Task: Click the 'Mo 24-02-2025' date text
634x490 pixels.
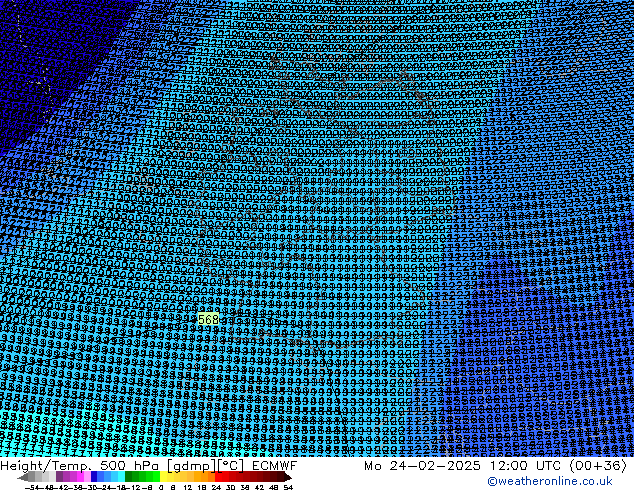Action: (423, 466)
